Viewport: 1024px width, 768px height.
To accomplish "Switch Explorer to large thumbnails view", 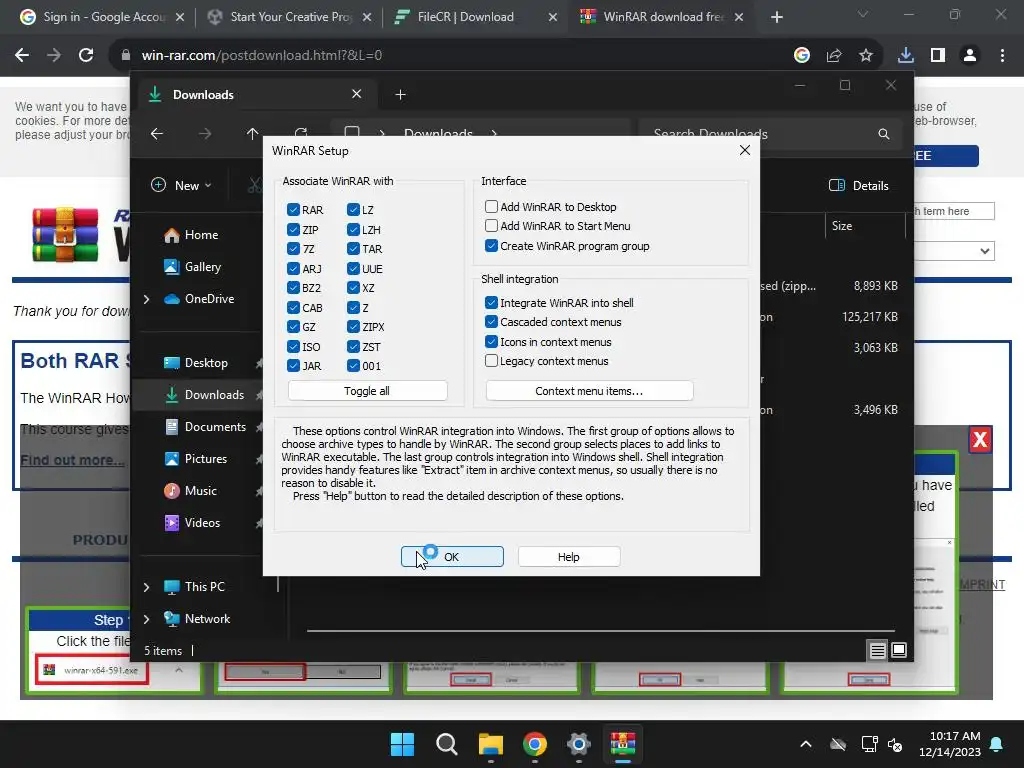I will [899, 650].
